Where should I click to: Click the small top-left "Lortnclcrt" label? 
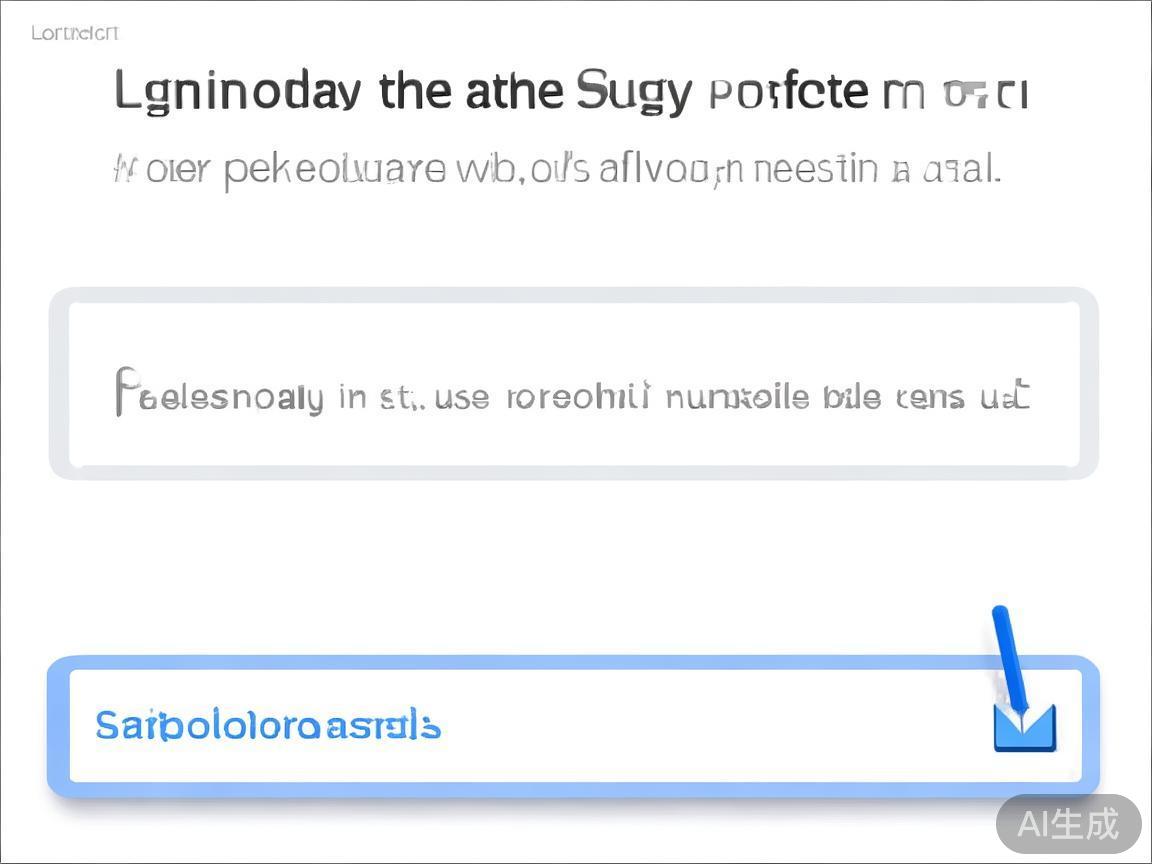pos(75,33)
